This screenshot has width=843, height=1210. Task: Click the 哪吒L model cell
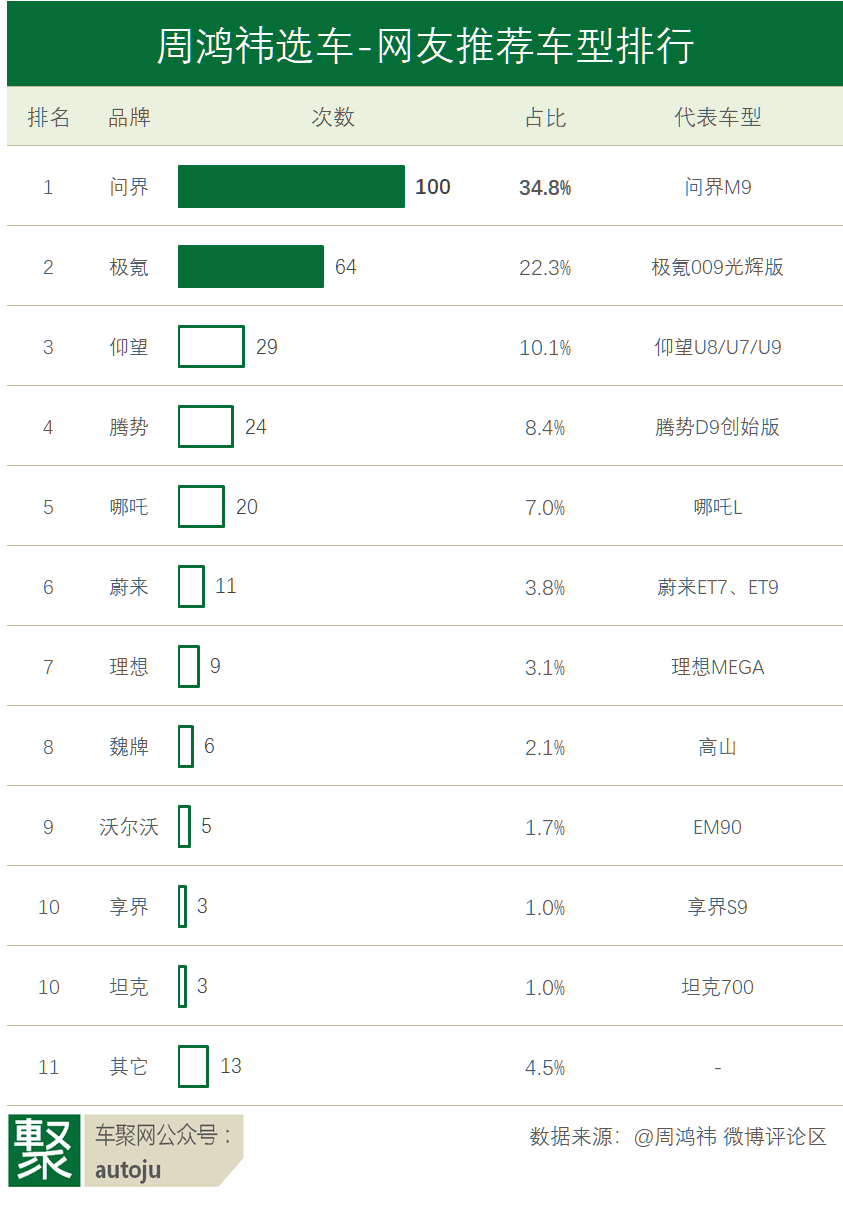click(717, 507)
